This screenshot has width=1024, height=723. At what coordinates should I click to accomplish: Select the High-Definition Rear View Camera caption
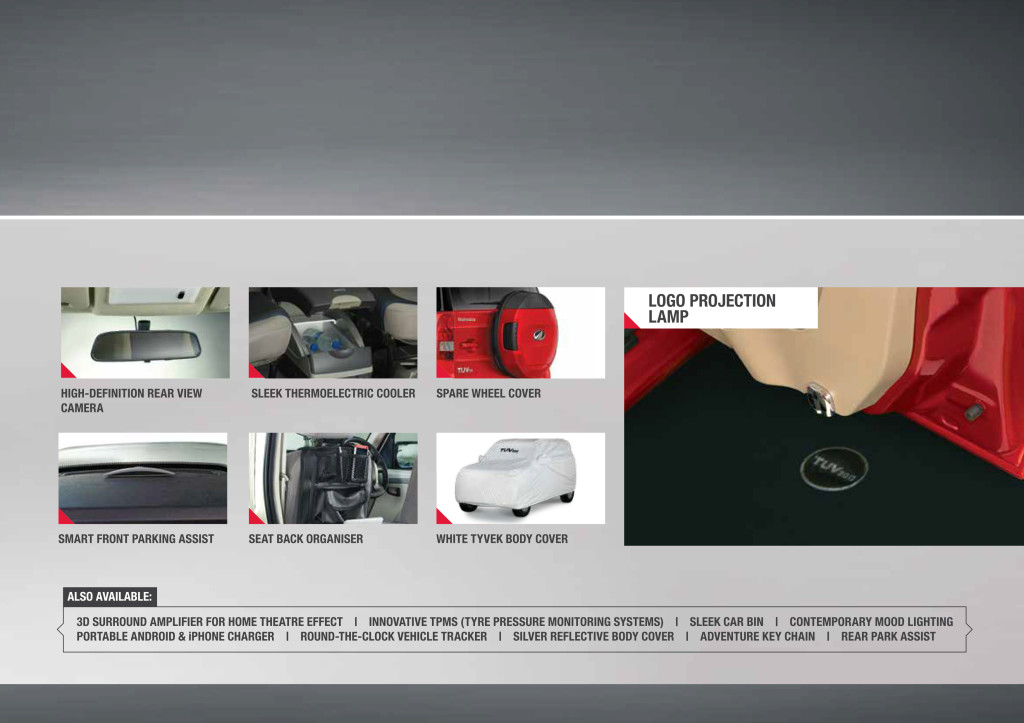pos(131,400)
